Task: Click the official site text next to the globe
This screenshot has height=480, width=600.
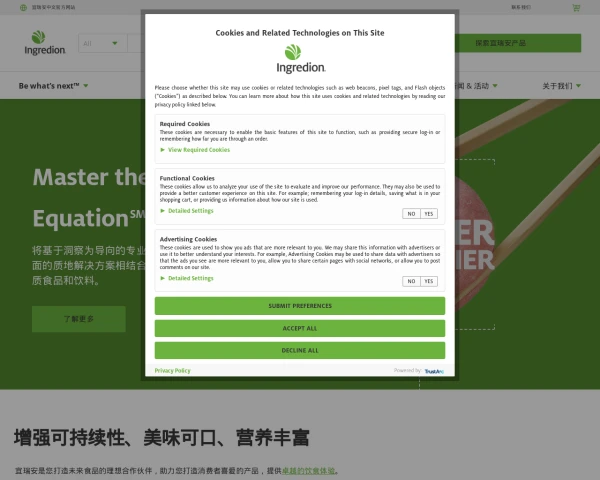Action: point(53,7)
